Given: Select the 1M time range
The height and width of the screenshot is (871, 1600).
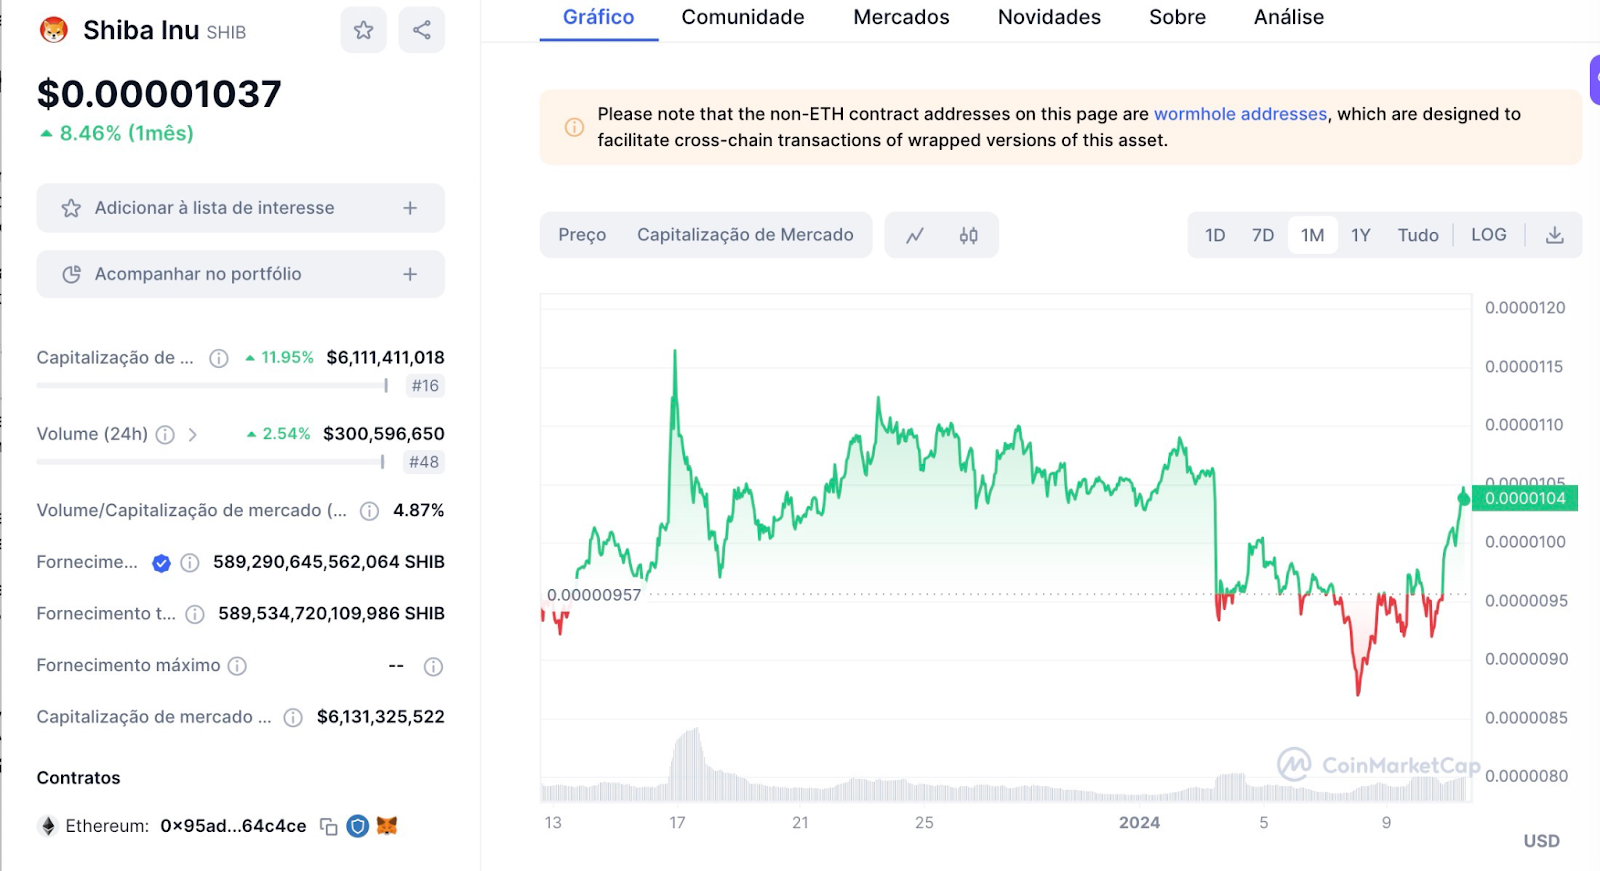Looking at the screenshot, I should pos(1313,235).
